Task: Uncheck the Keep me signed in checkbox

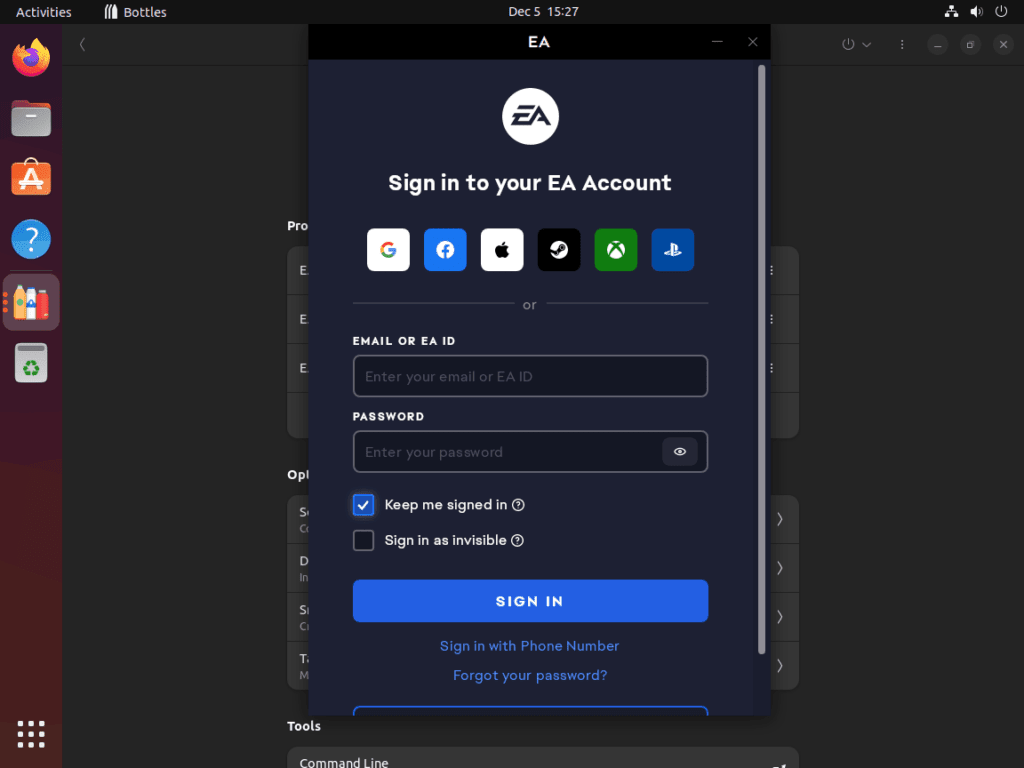Action: [x=363, y=505]
